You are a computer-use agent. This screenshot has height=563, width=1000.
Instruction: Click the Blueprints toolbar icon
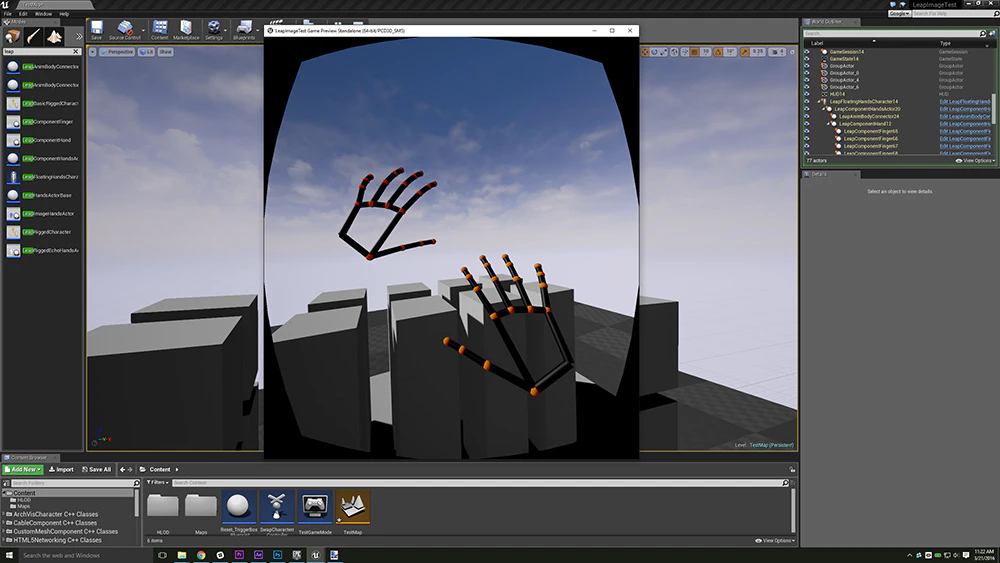[x=244, y=30]
